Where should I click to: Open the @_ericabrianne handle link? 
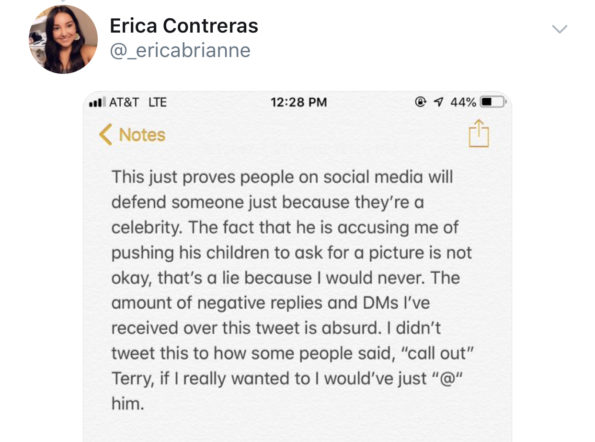[180, 50]
